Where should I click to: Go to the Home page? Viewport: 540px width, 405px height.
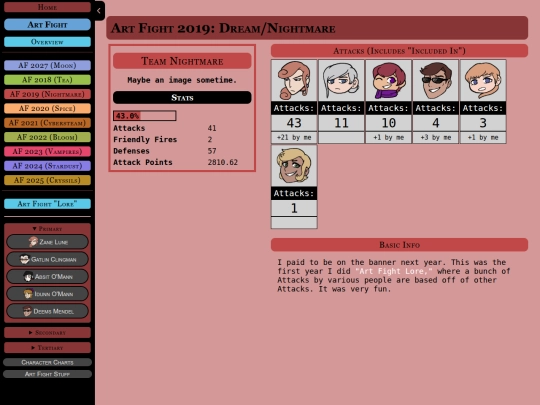[48, 7]
